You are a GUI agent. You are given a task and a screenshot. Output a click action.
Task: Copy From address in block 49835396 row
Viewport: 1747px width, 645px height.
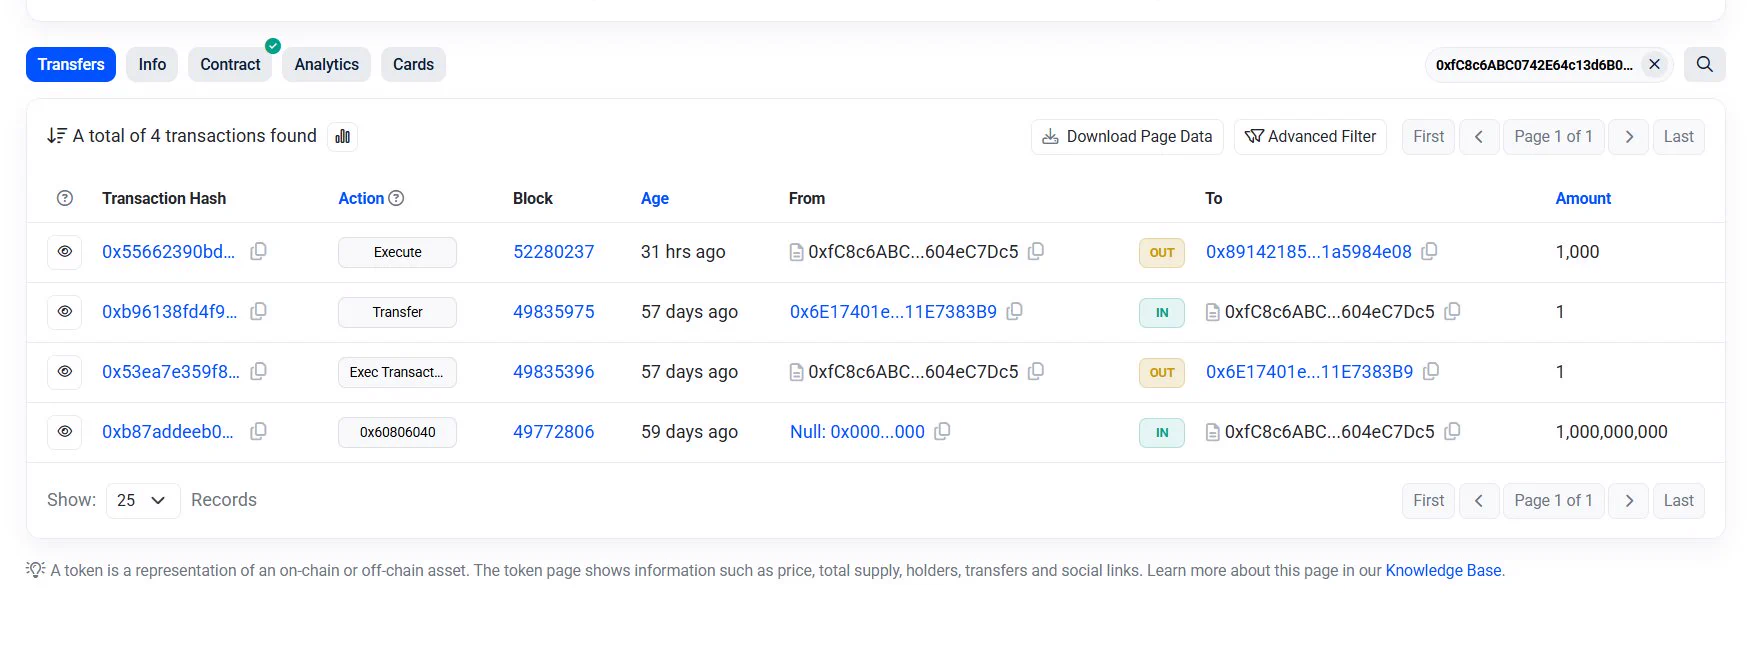tap(1036, 371)
